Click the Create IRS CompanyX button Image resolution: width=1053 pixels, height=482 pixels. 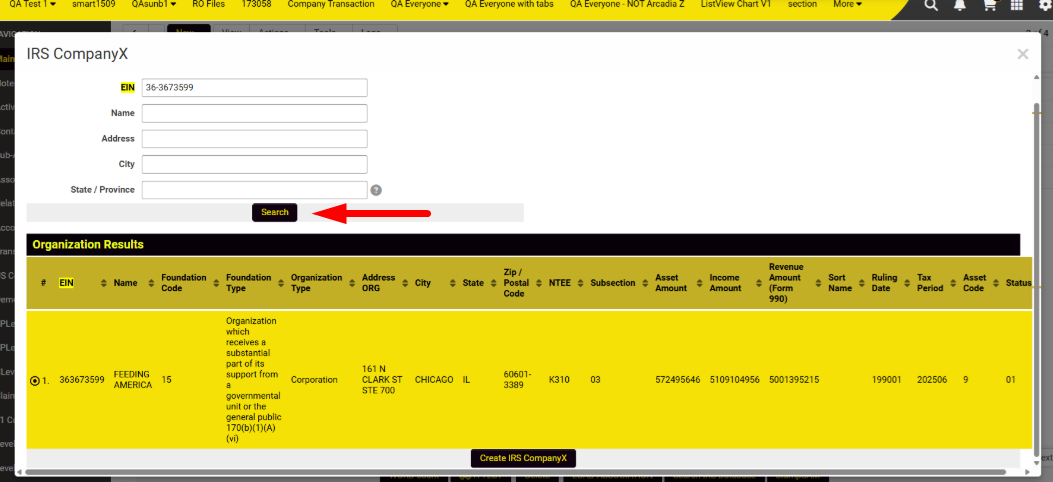pos(523,459)
